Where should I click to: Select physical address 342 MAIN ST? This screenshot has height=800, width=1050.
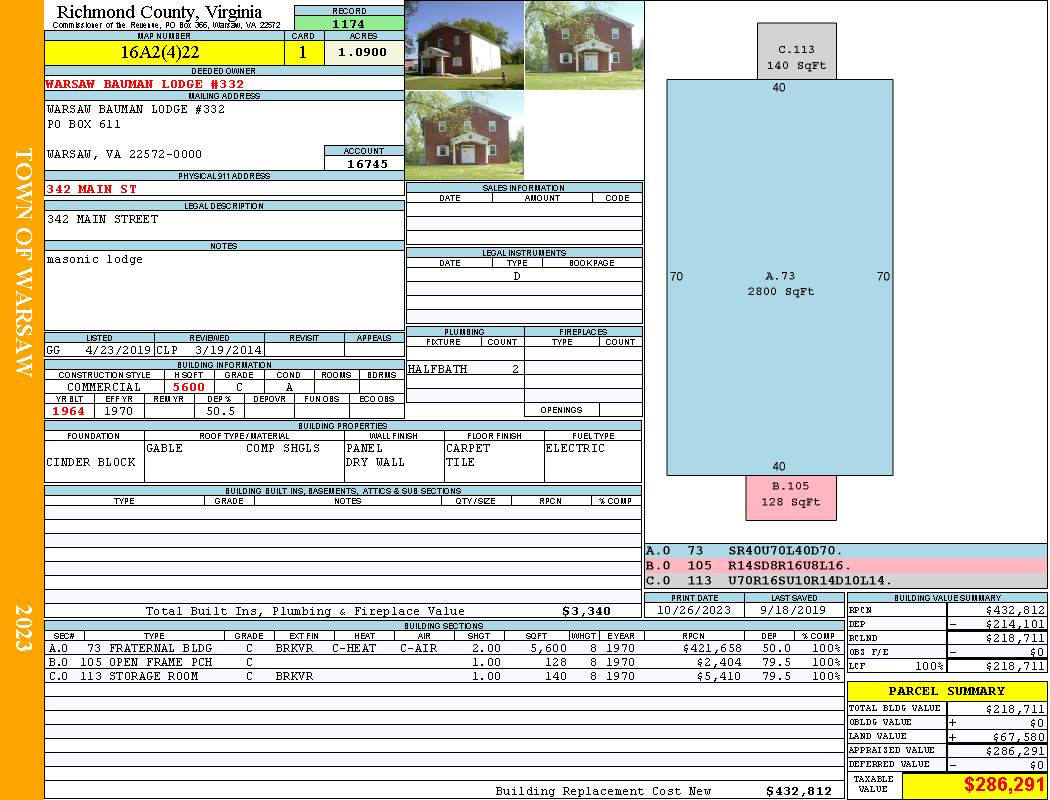click(91, 189)
